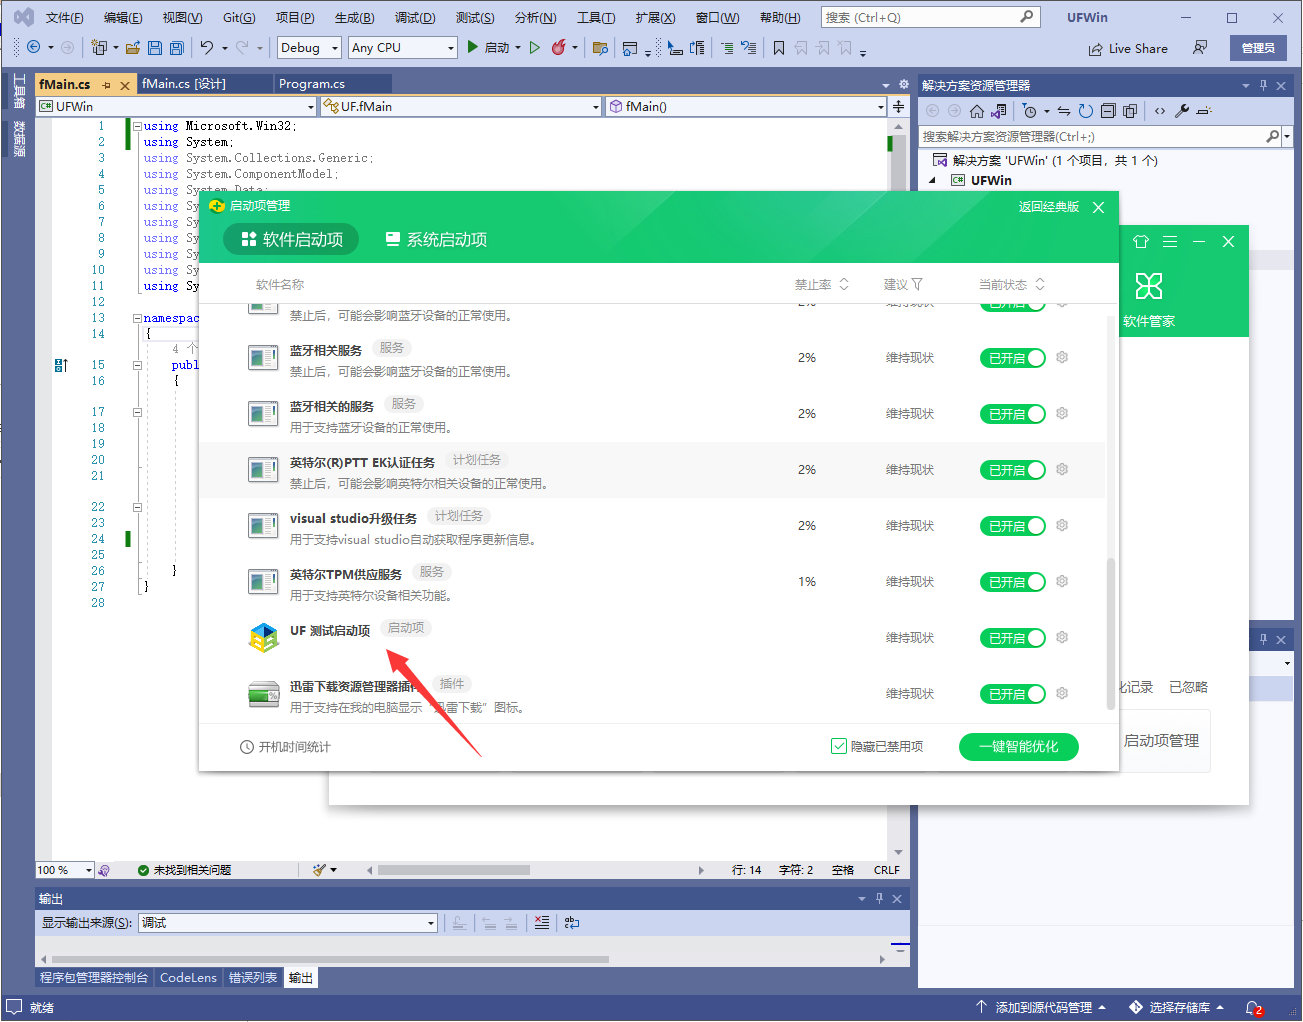Click 添加到源代码管理 in status bar
Screen dimensions: 1303x1022
point(1042,1007)
